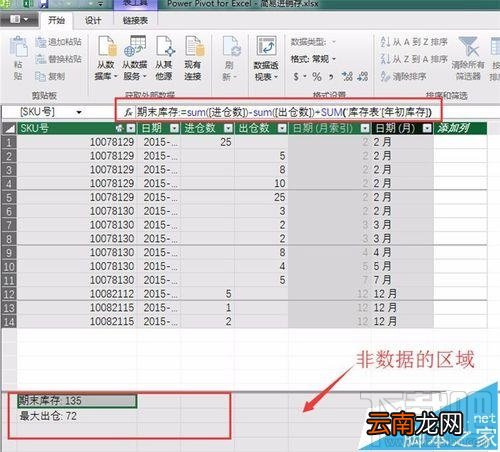Screen dimensions: 500x452
Task: Open the PivotTable (数据透视表) button
Action: 266,58
